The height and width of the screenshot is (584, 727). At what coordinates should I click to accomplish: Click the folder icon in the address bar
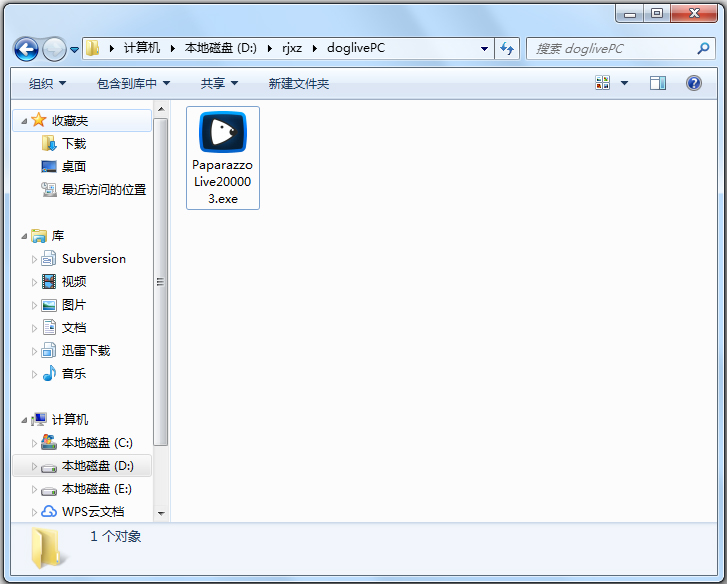tap(93, 48)
